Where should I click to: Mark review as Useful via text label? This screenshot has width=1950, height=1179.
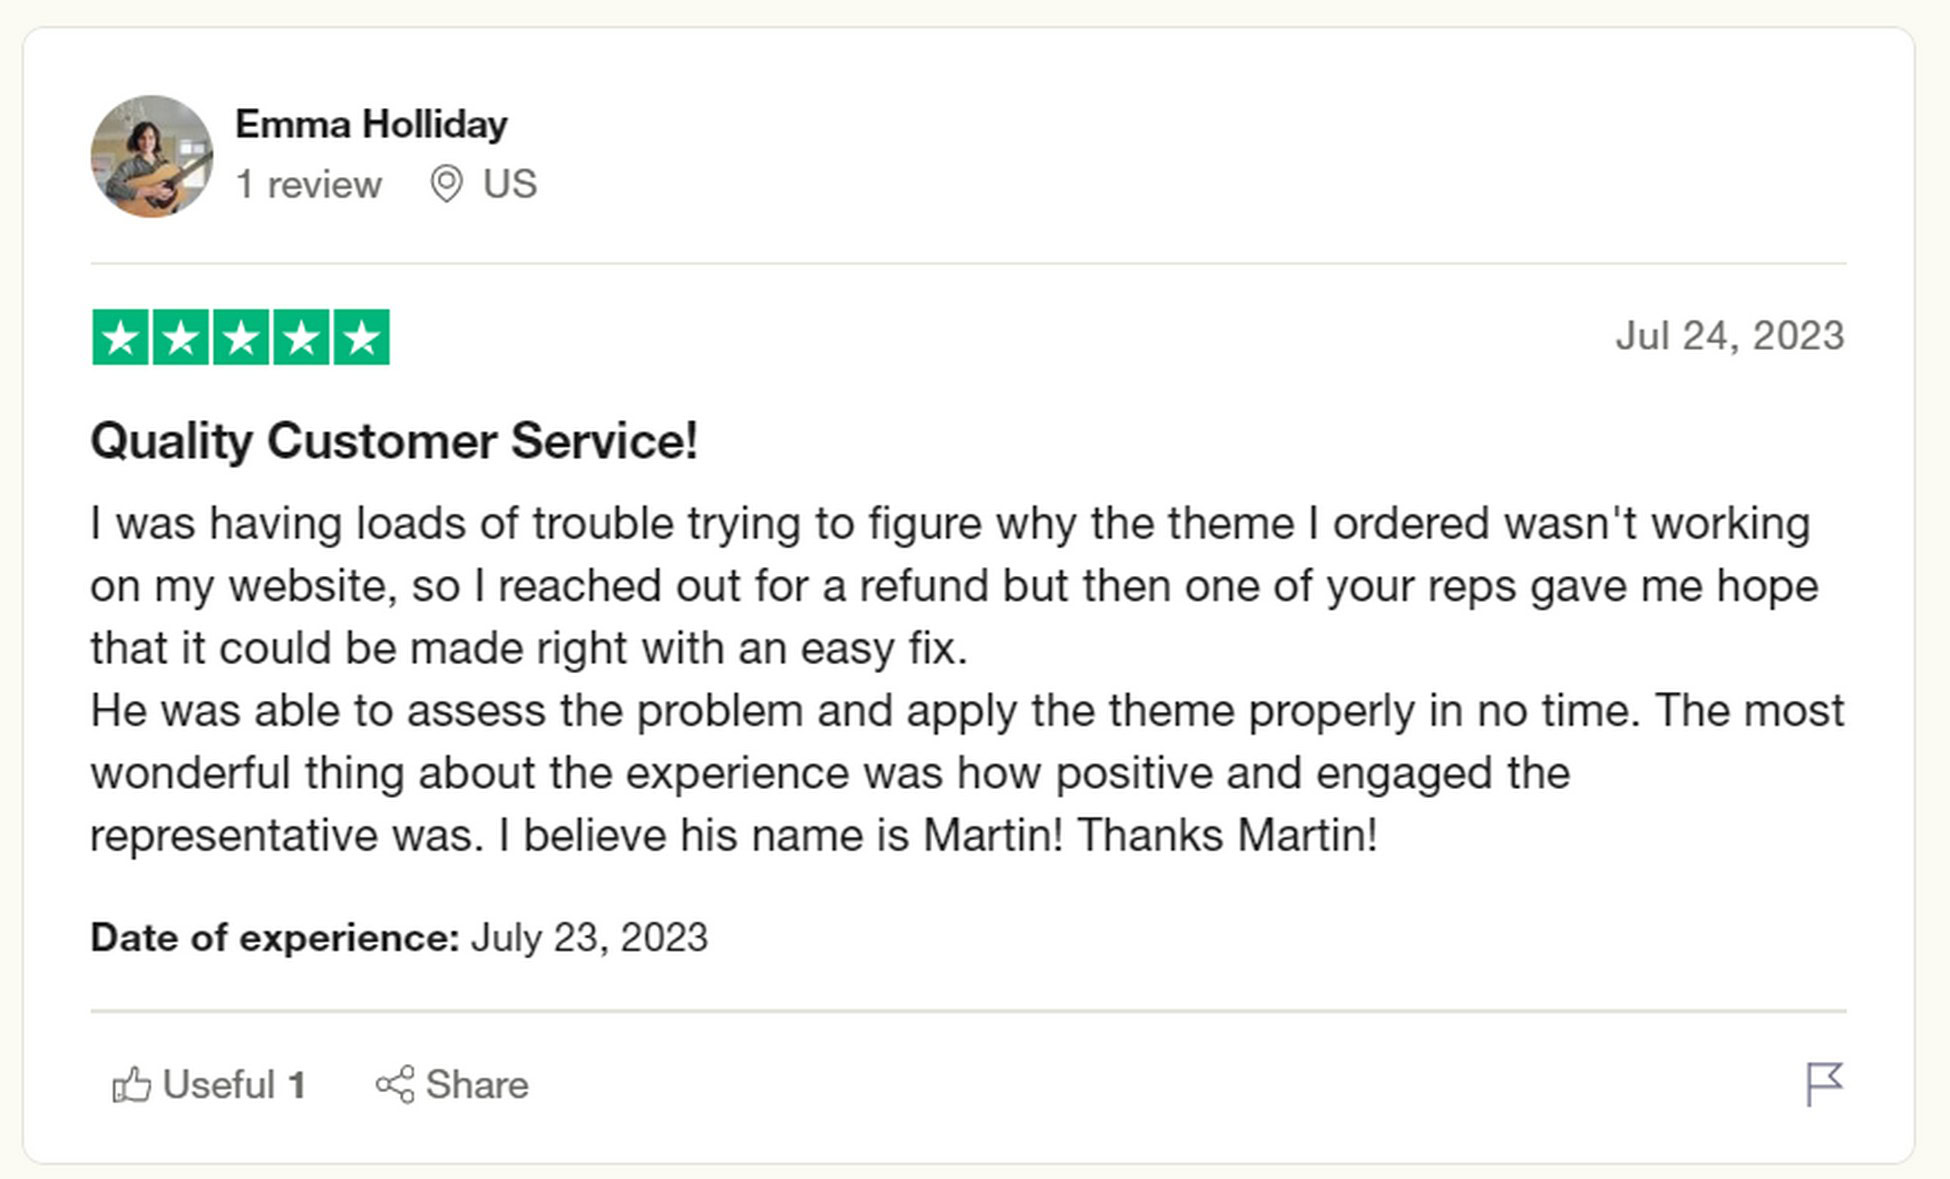219,1085
